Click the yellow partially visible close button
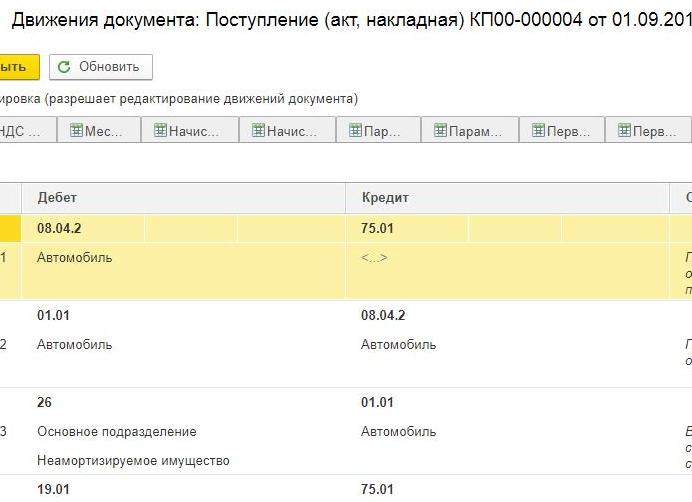This screenshot has height=502, width=692. (19, 67)
